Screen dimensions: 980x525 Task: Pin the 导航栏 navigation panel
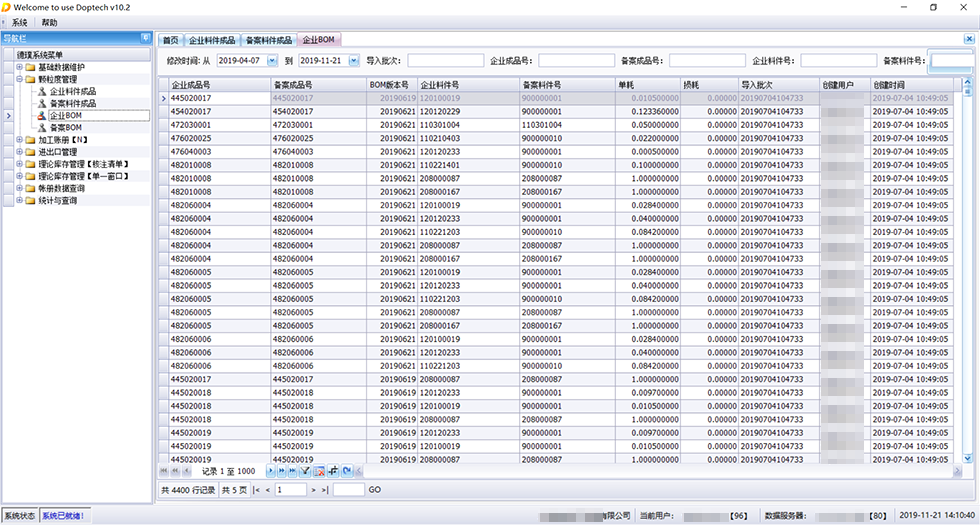click(x=144, y=39)
